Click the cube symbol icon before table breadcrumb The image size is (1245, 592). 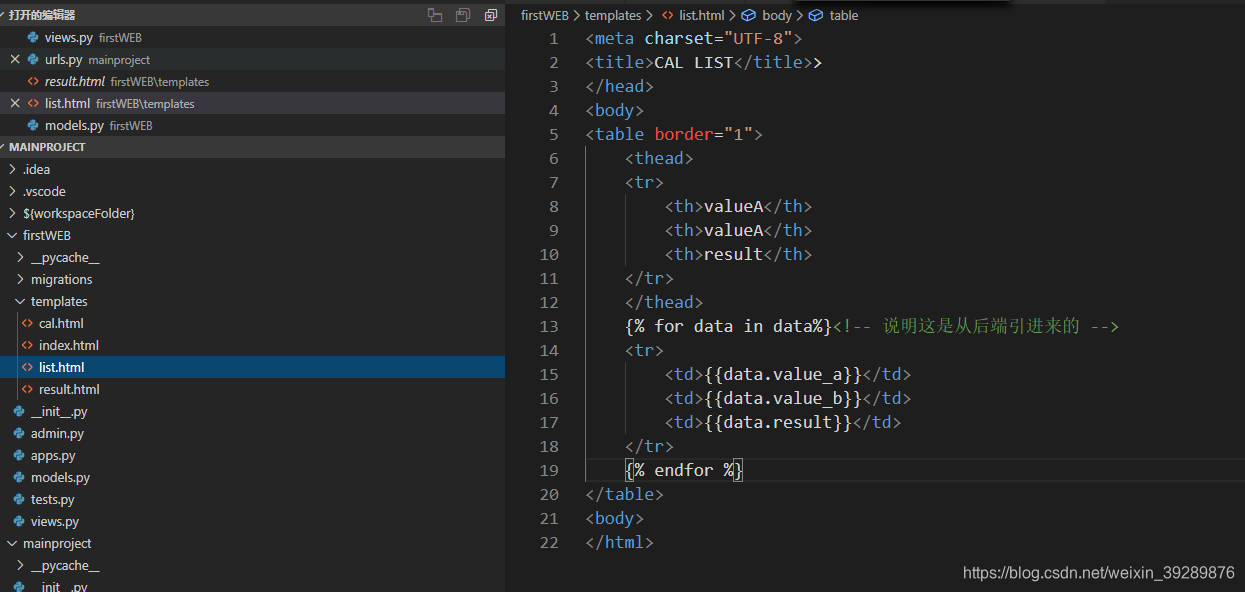coord(816,15)
